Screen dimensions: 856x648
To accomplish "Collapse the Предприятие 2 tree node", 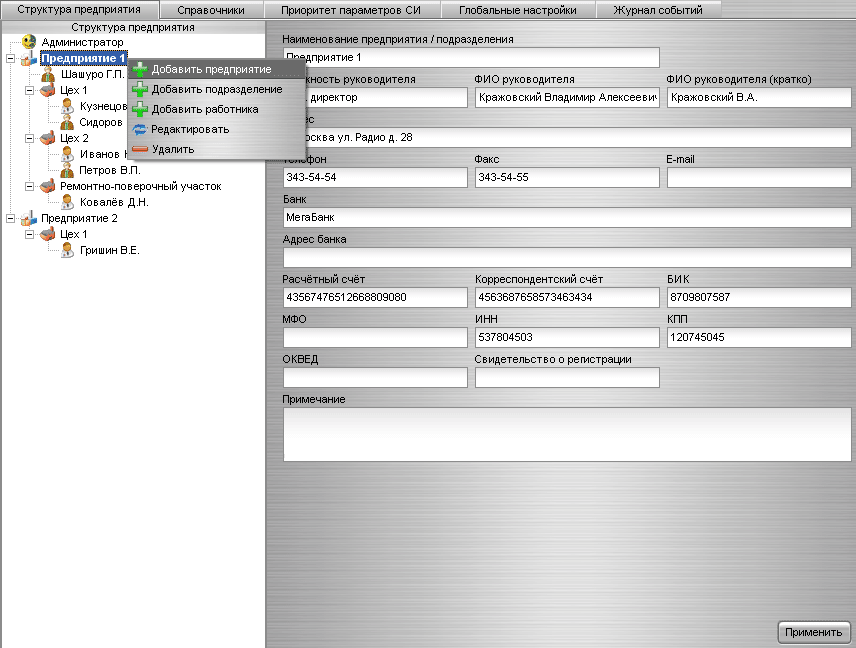I will [x=10, y=218].
